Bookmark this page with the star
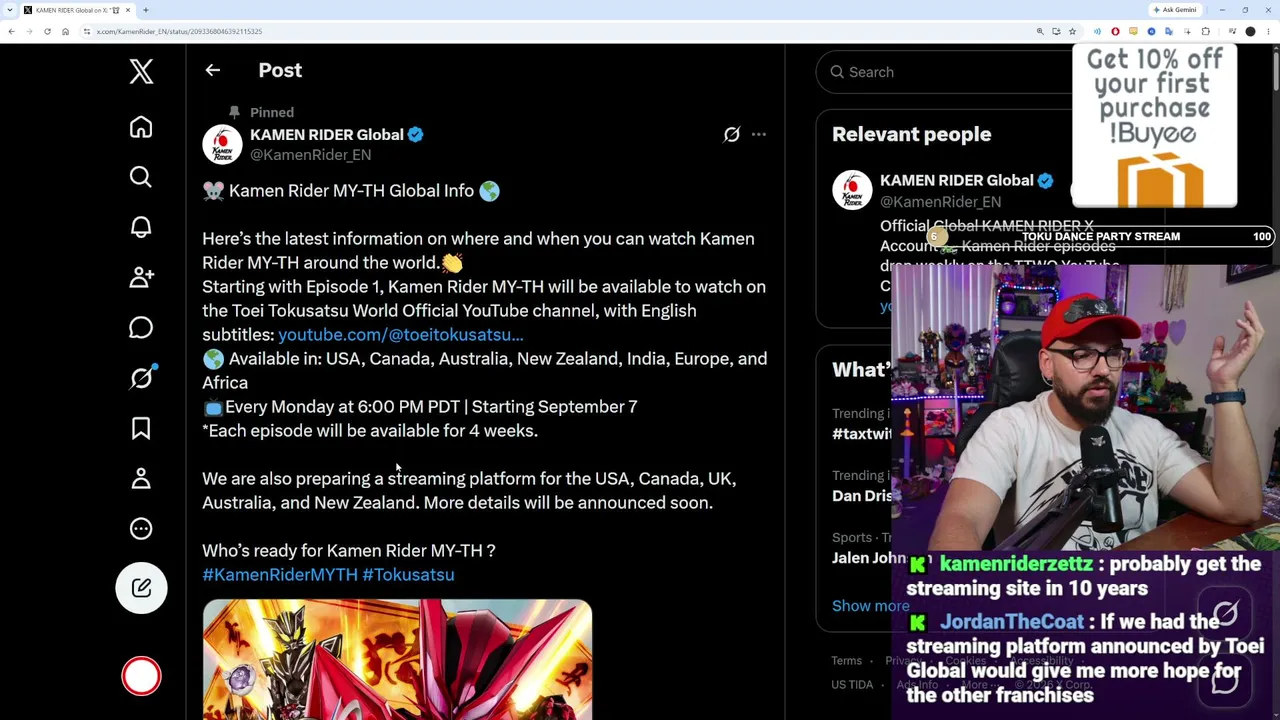This screenshot has width=1280, height=720. 1072,32
